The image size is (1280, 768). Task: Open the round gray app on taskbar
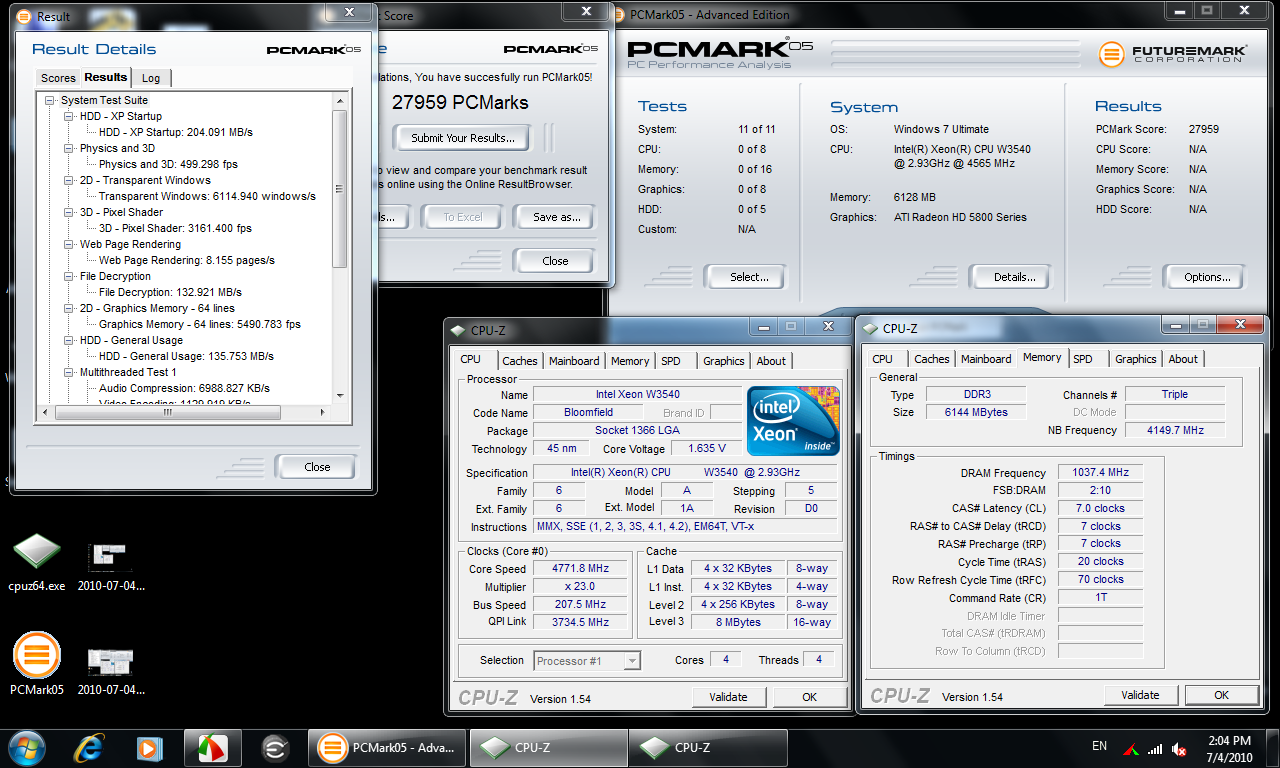(x=275, y=747)
